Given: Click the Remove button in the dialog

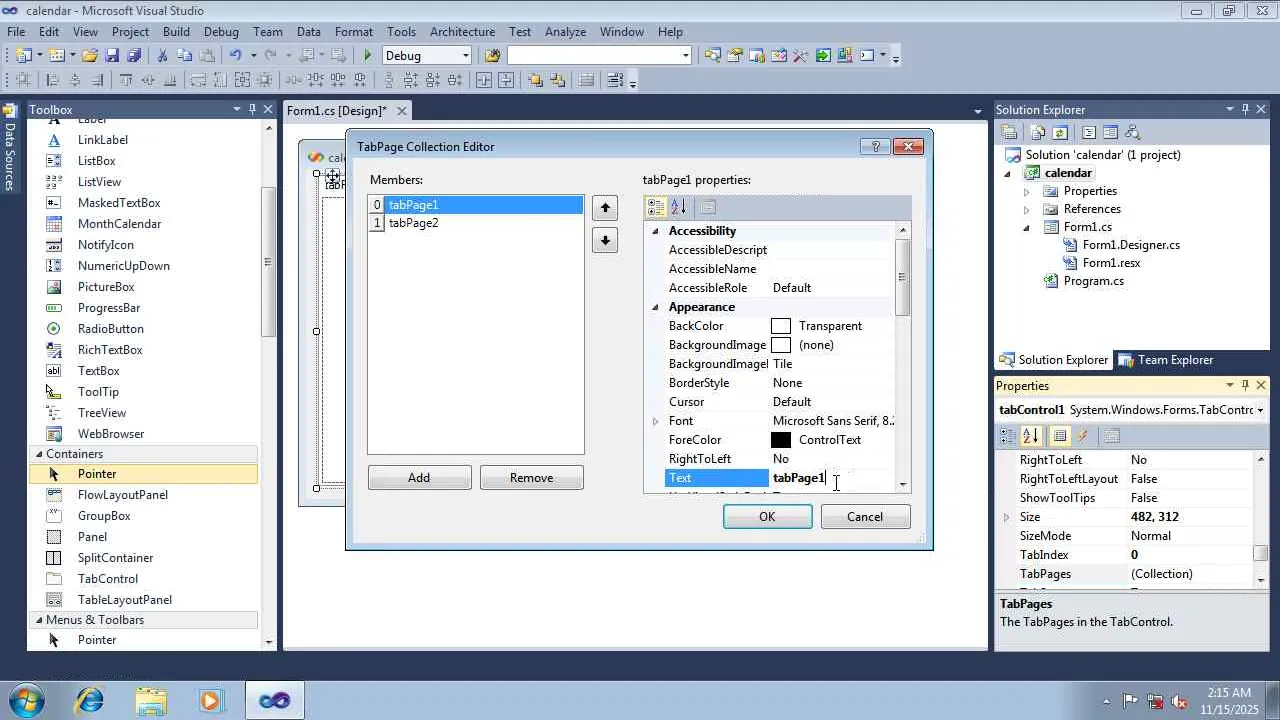Looking at the screenshot, I should click(531, 478).
